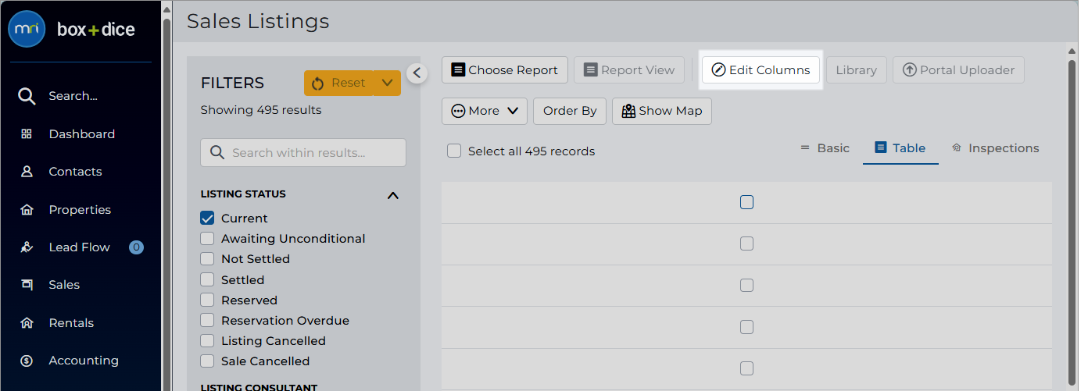This screenshot has height=391, width=1080.
Task: Click the Rentals house icon
Action: (27, 323)
